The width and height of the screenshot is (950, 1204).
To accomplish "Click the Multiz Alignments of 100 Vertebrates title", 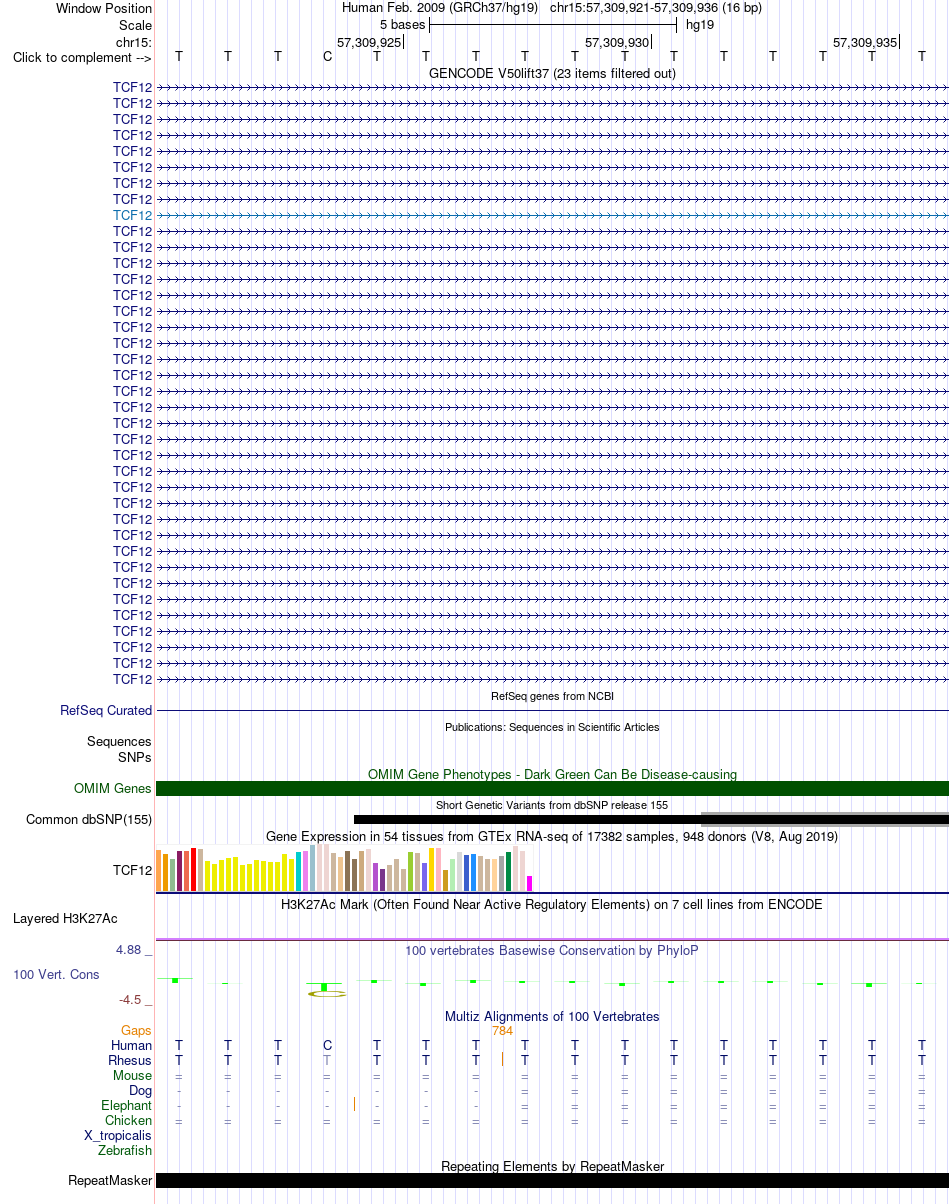I will click(552, 1016).
